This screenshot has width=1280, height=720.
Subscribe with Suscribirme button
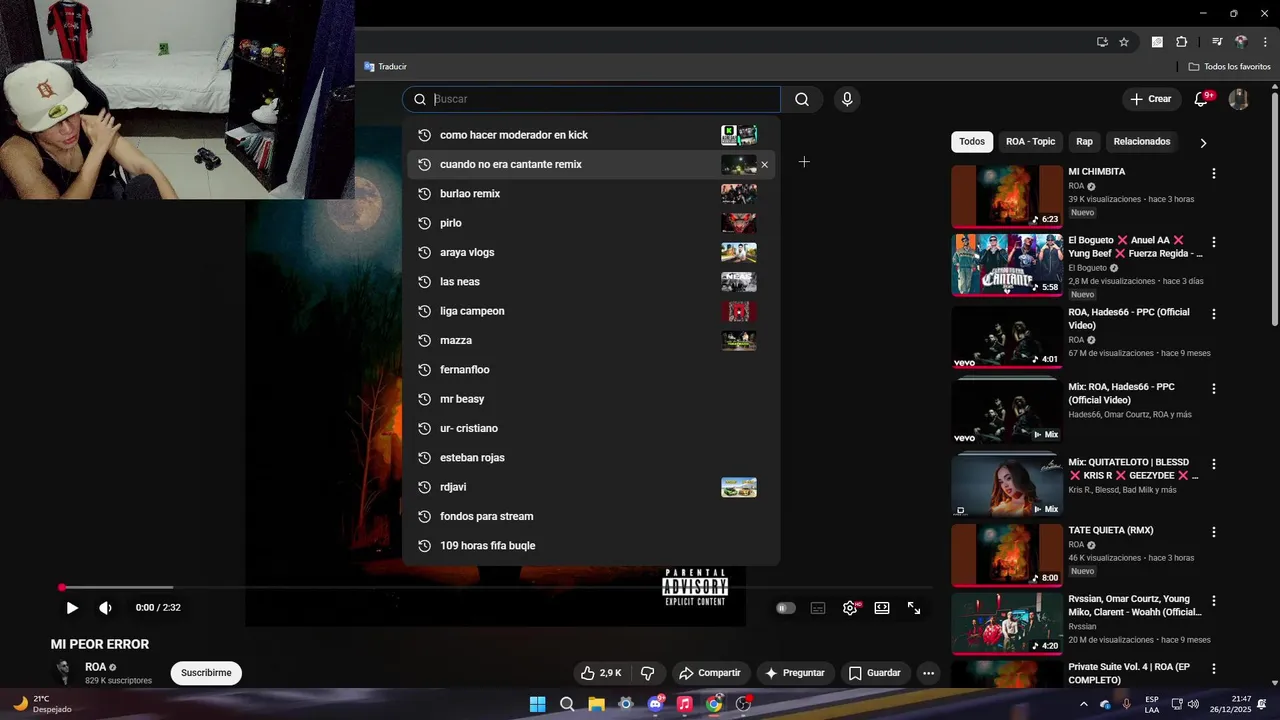click(206, 673)
